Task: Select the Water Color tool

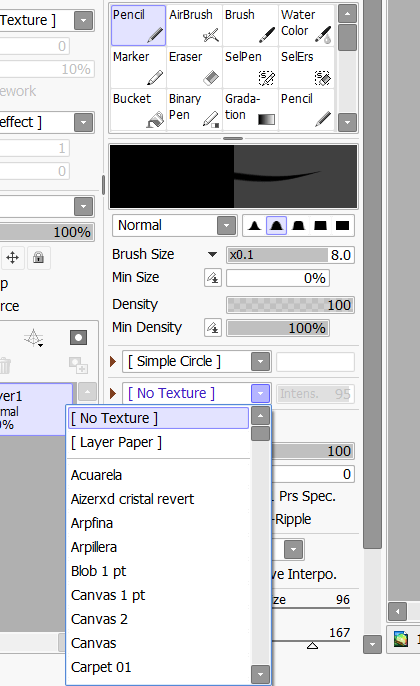Action: [306, 25]
